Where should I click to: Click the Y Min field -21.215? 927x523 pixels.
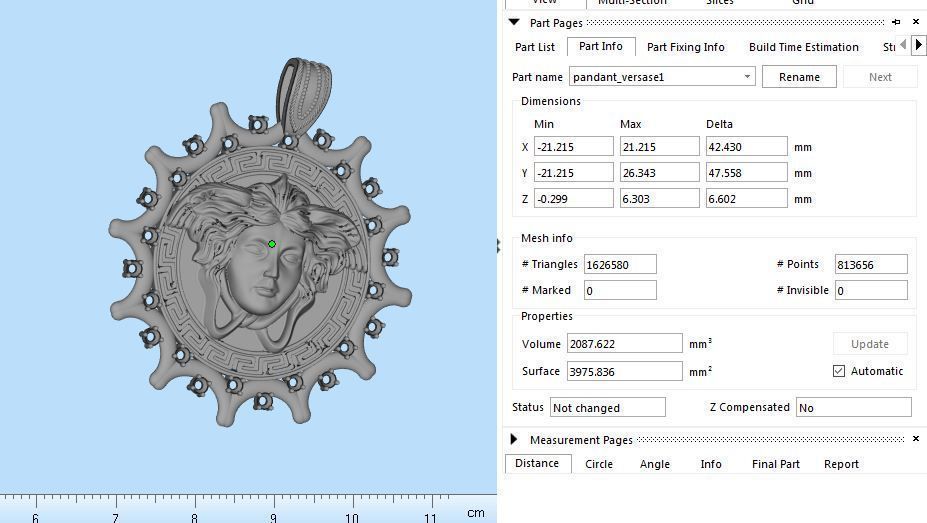[573, 173]
